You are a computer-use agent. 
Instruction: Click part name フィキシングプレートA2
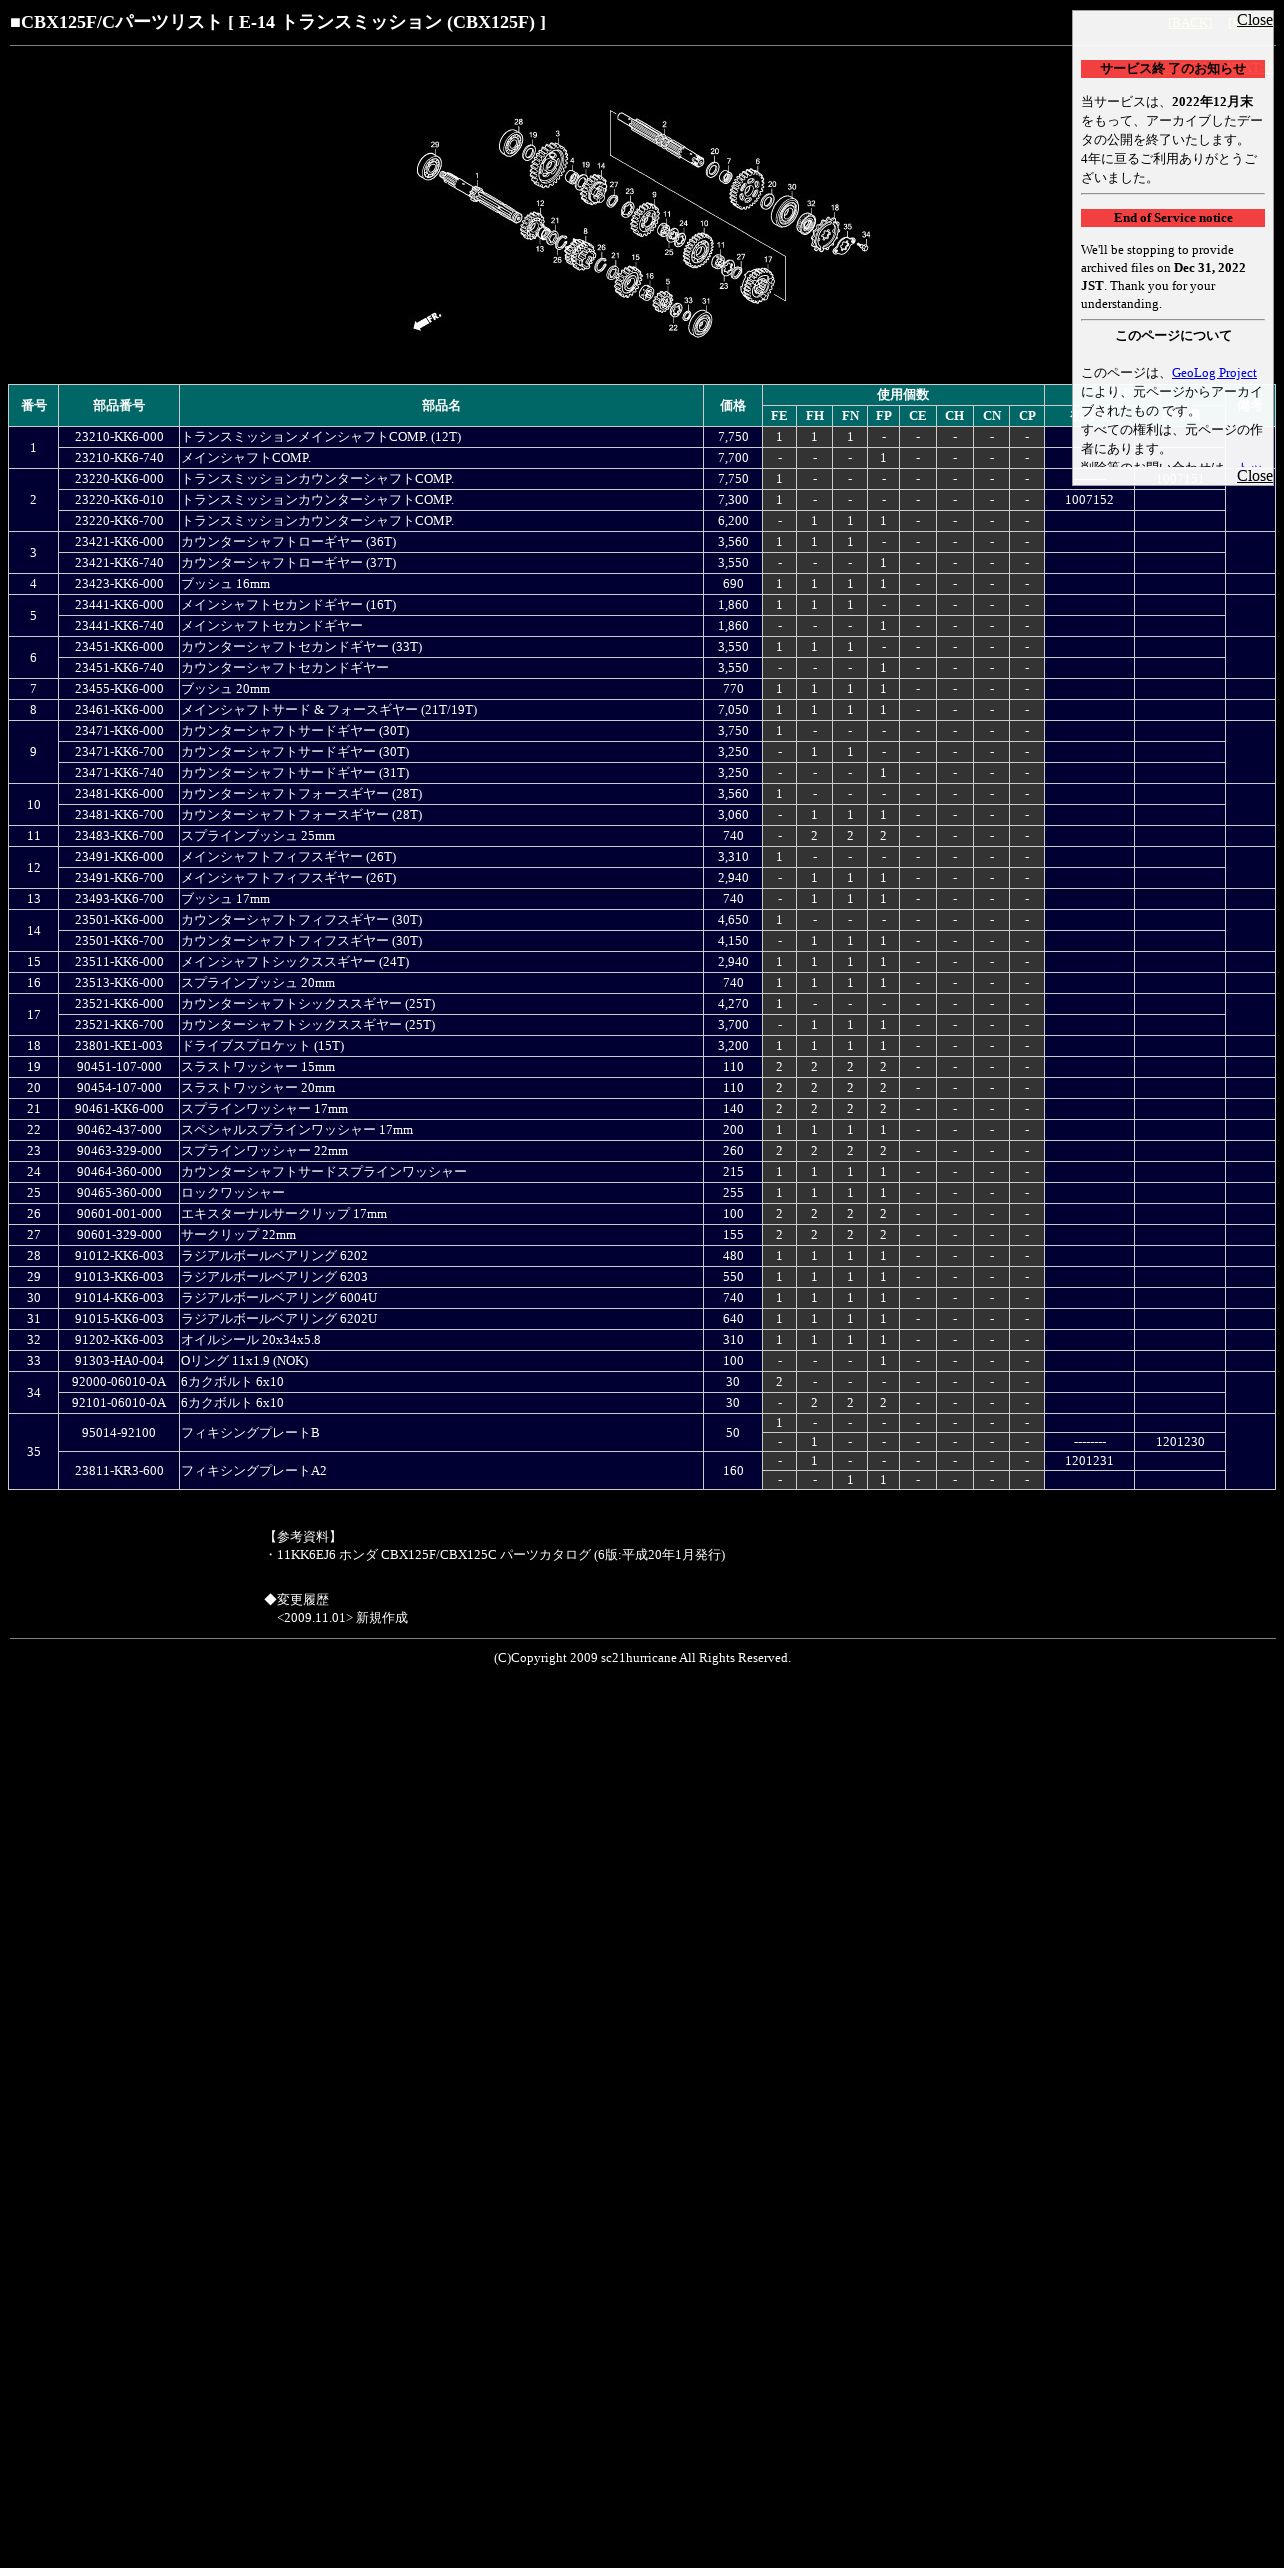254,1471
